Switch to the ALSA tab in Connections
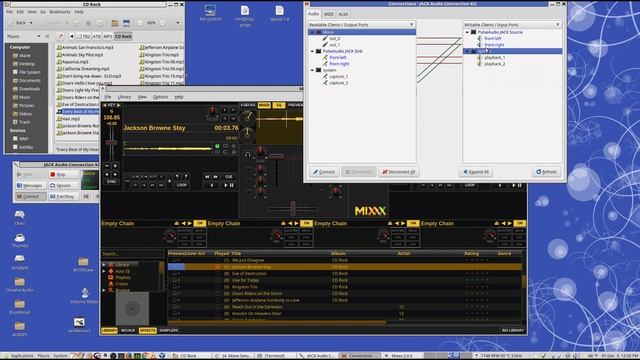Viewport: 640px width, 360px height. tap(343, 14)
